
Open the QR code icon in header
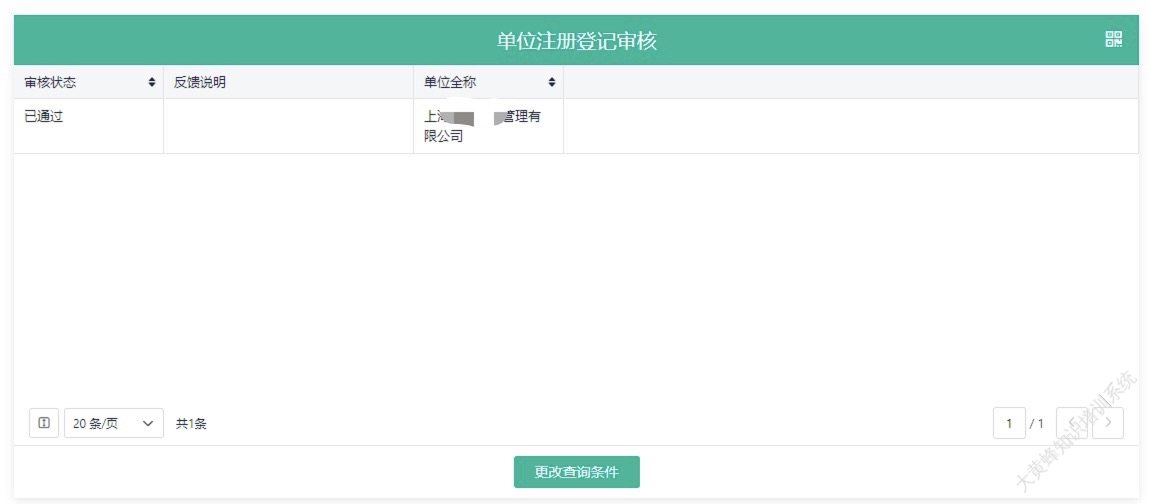click(x=1113, y=39)
